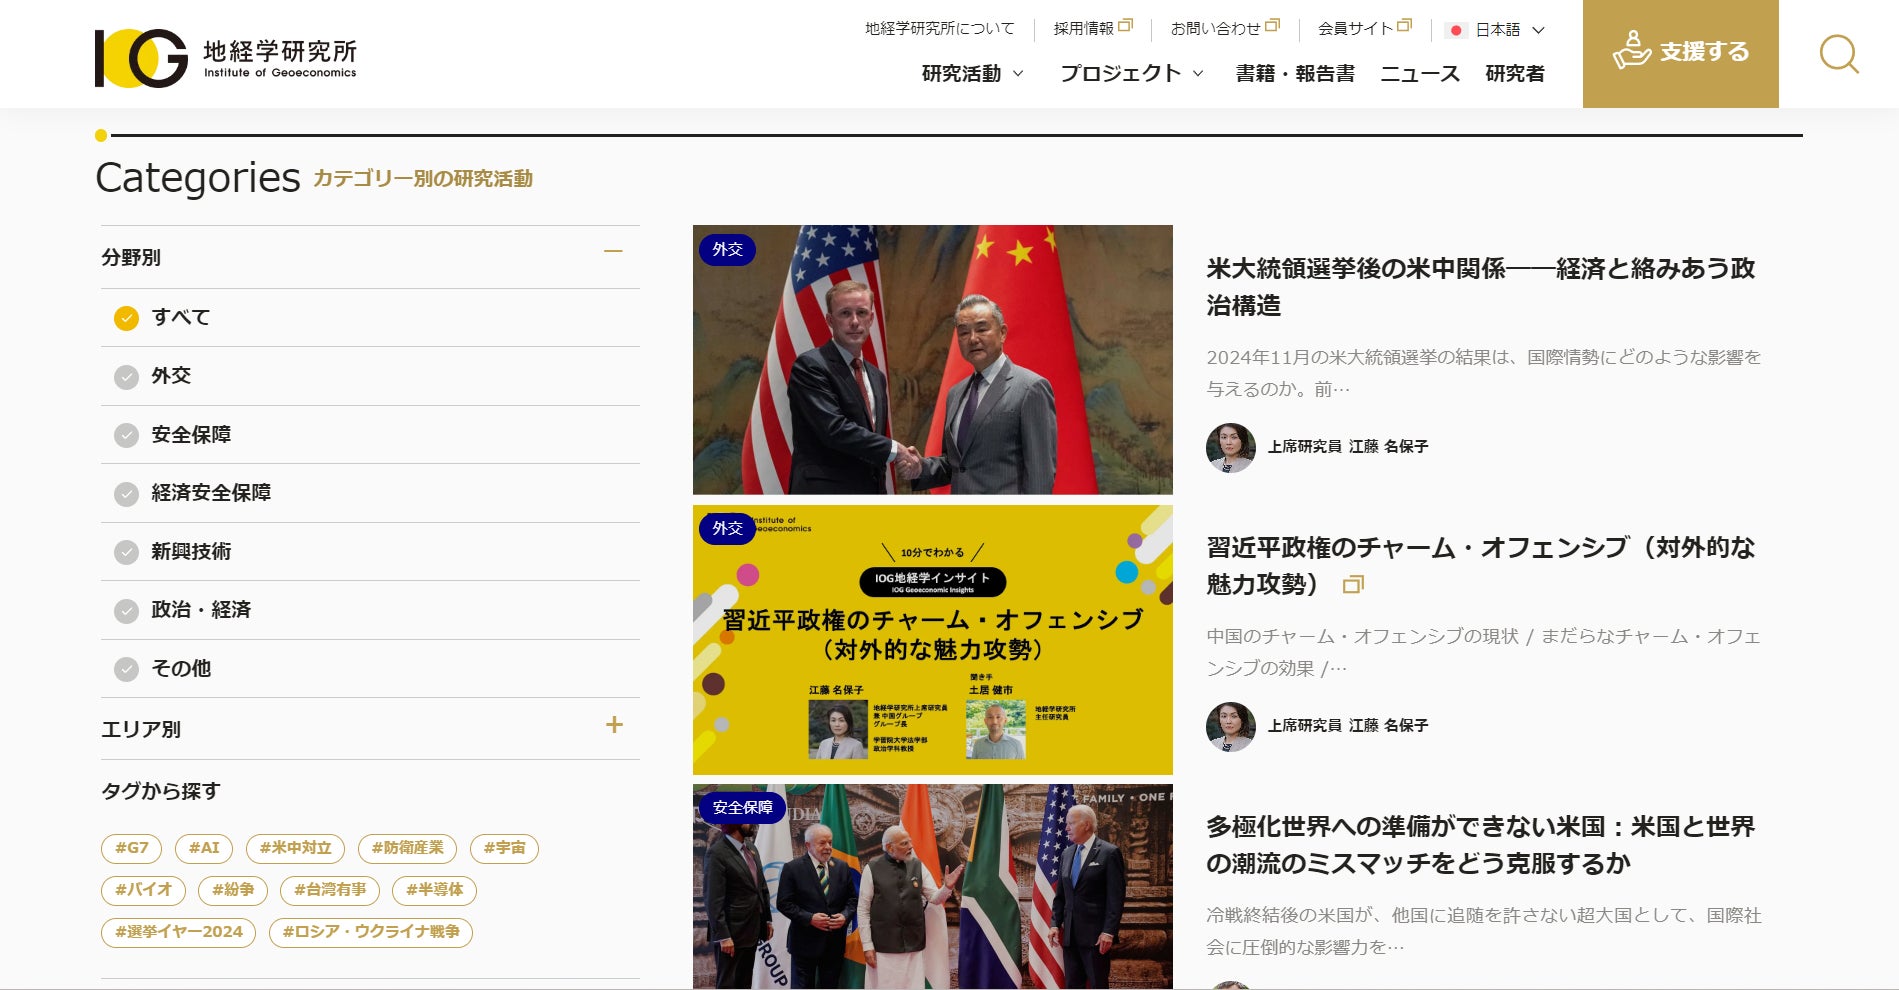Open 地経学研究所について link
Image resolution: width=1899 pixels, height=990 pixels.
point(939,29)
